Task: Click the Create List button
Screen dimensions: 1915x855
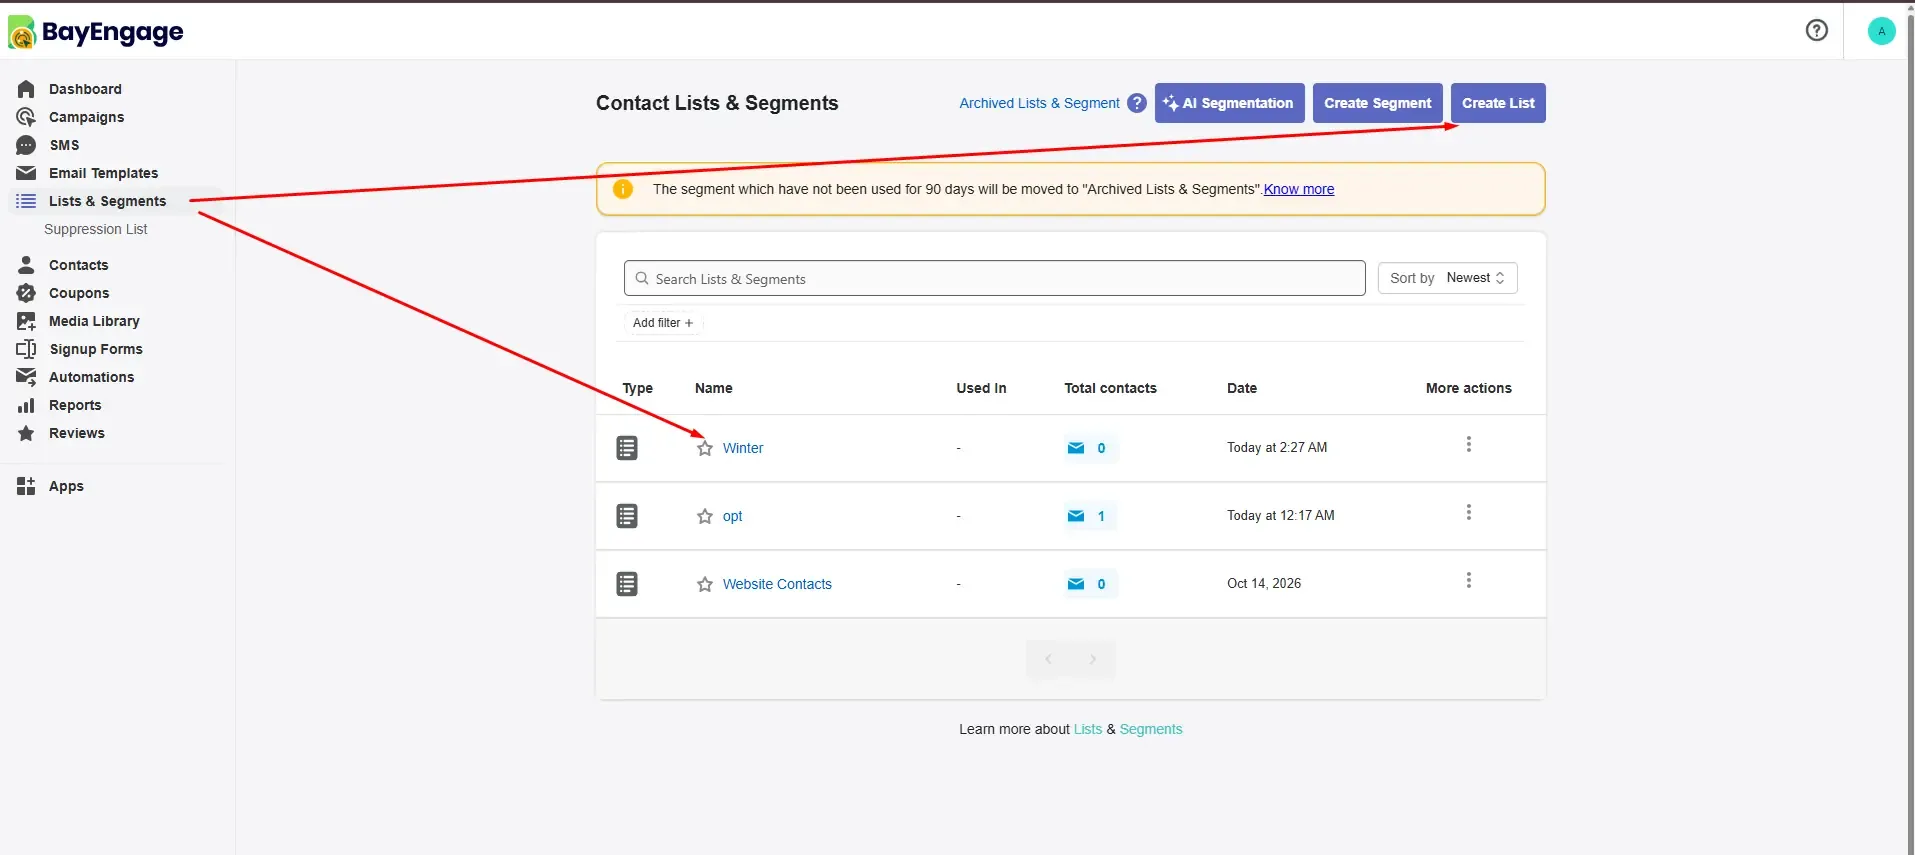Action: click(x=1498, y=103)
